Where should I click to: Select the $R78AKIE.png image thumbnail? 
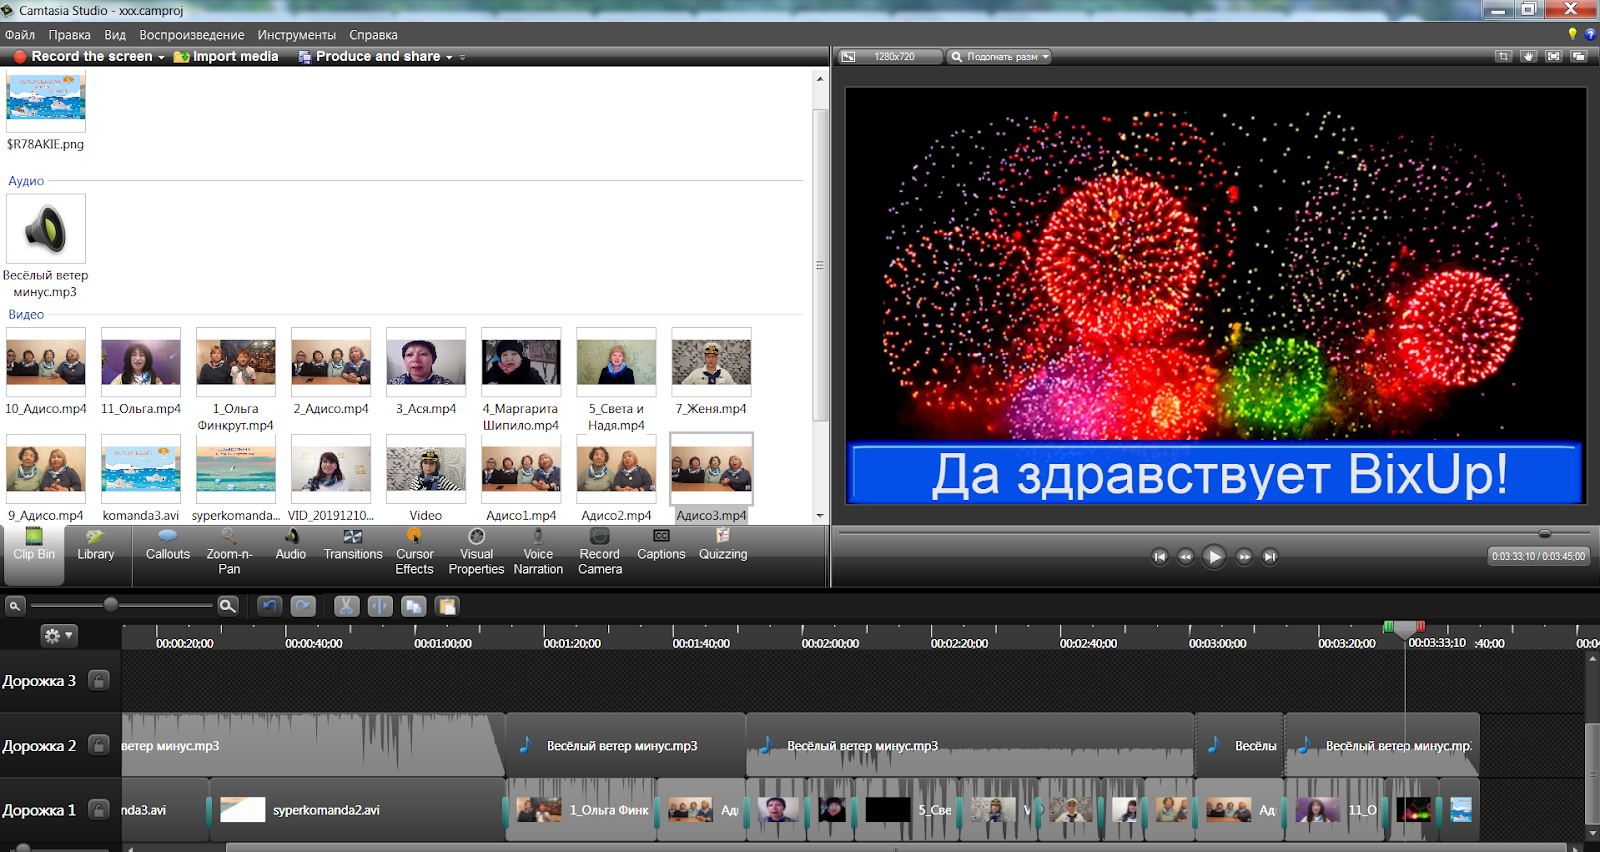pos(46,100)
